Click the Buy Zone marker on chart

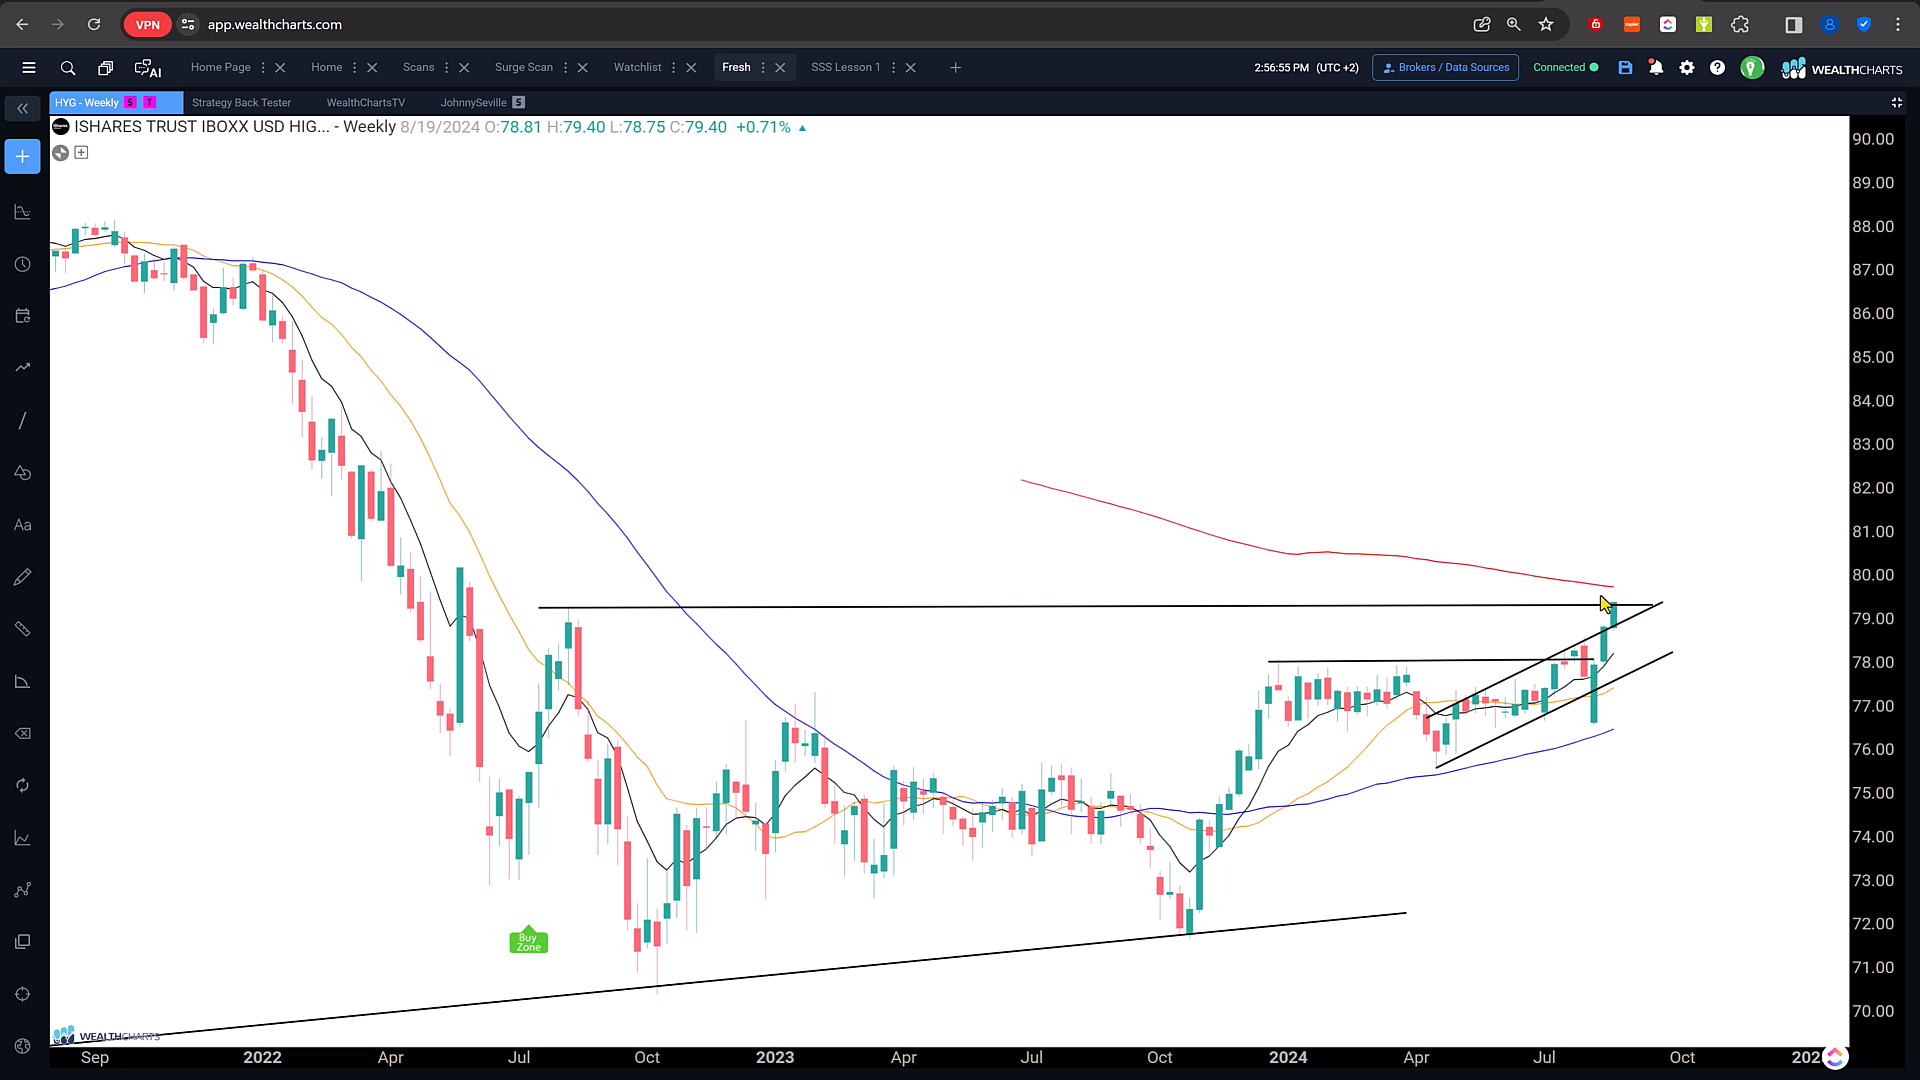(528, 940)
